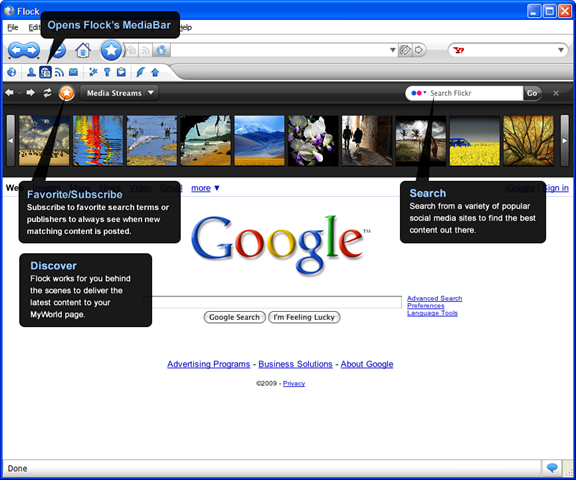Open the blog editor quill icon
This screenshot has height=480, width=576.
140,72
